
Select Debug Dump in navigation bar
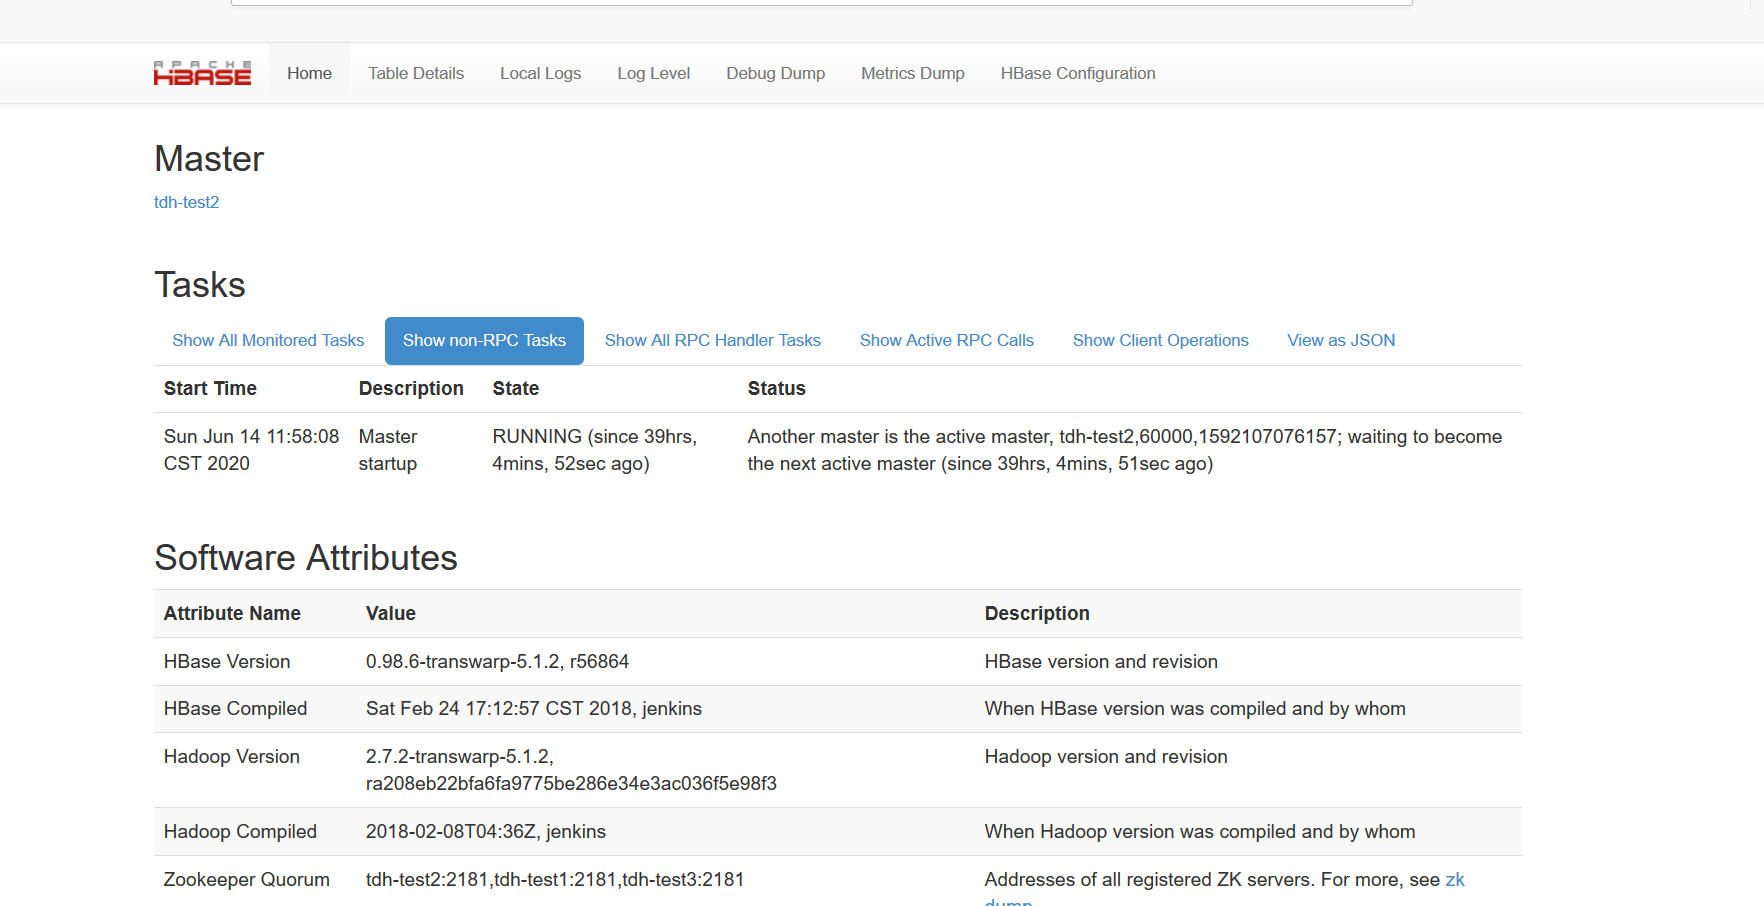tap(775, 73)
